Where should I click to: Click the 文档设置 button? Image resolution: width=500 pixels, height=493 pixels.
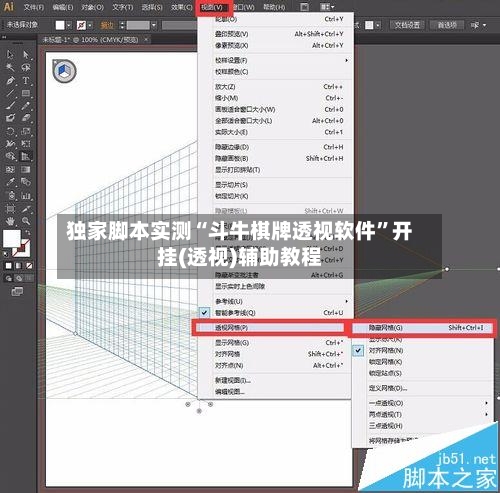point(407,25)
